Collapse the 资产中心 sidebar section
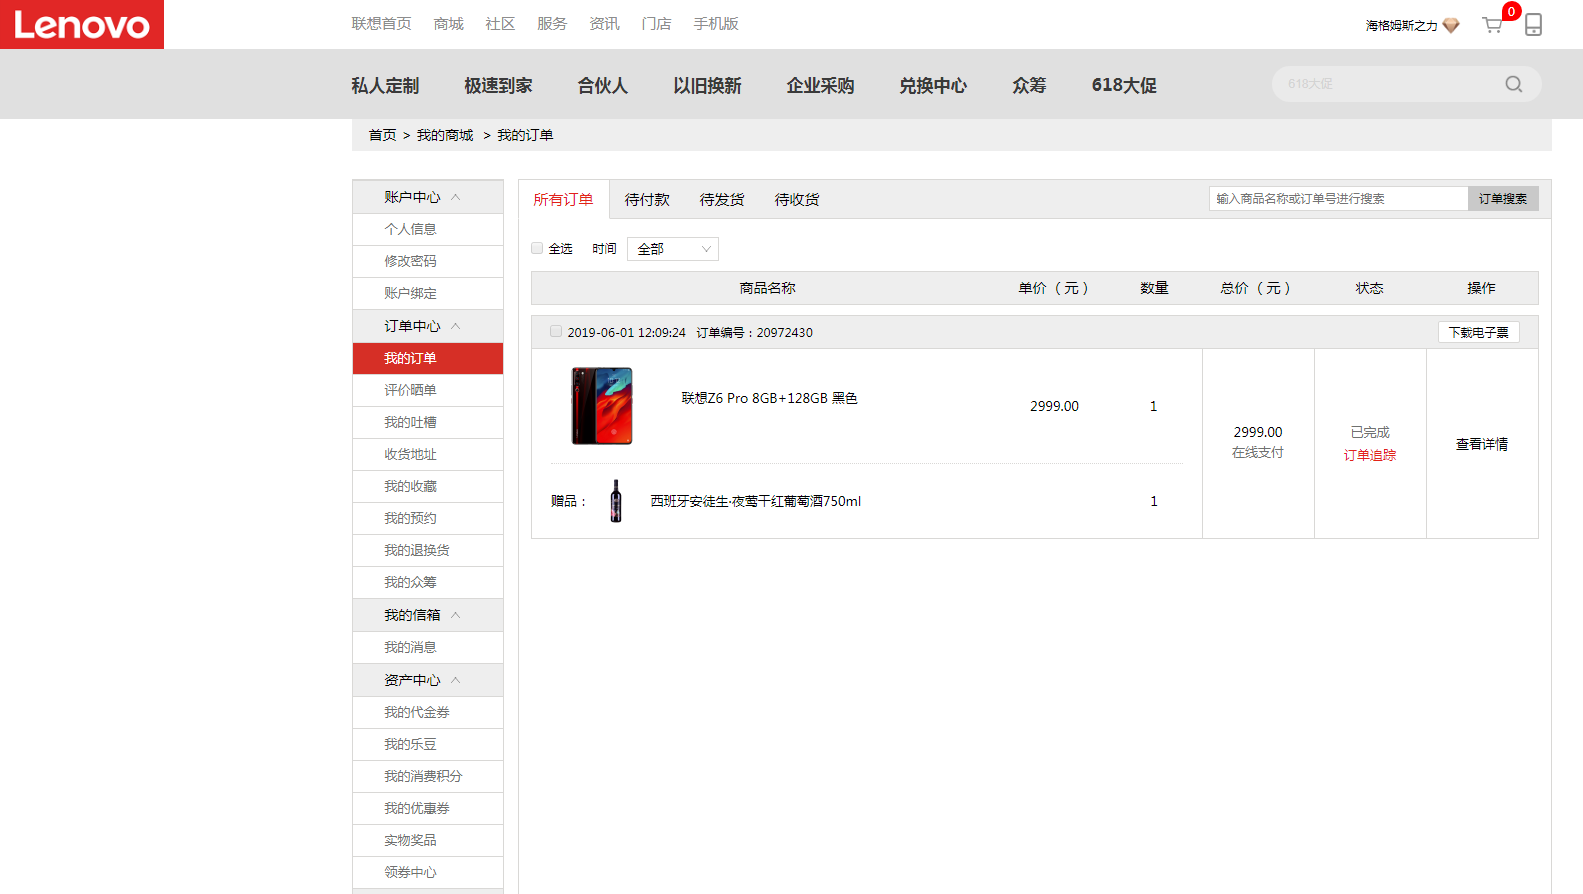This screenshot has height=894, width=1583. tap(455, 680)
